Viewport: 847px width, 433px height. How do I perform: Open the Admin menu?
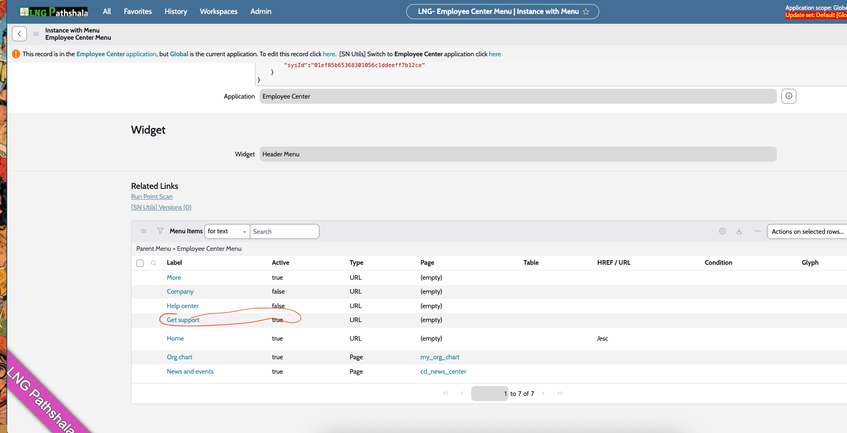click(261, 11)
